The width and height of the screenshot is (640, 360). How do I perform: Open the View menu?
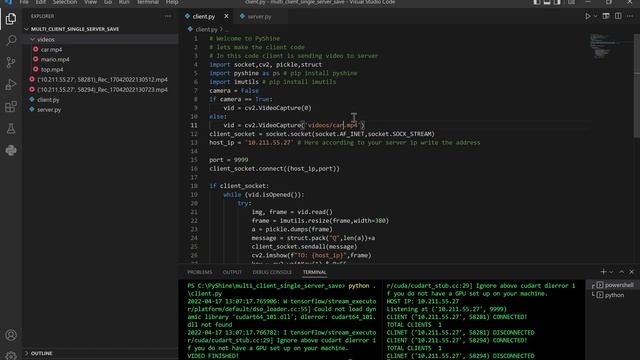click(x=91, y=2)
